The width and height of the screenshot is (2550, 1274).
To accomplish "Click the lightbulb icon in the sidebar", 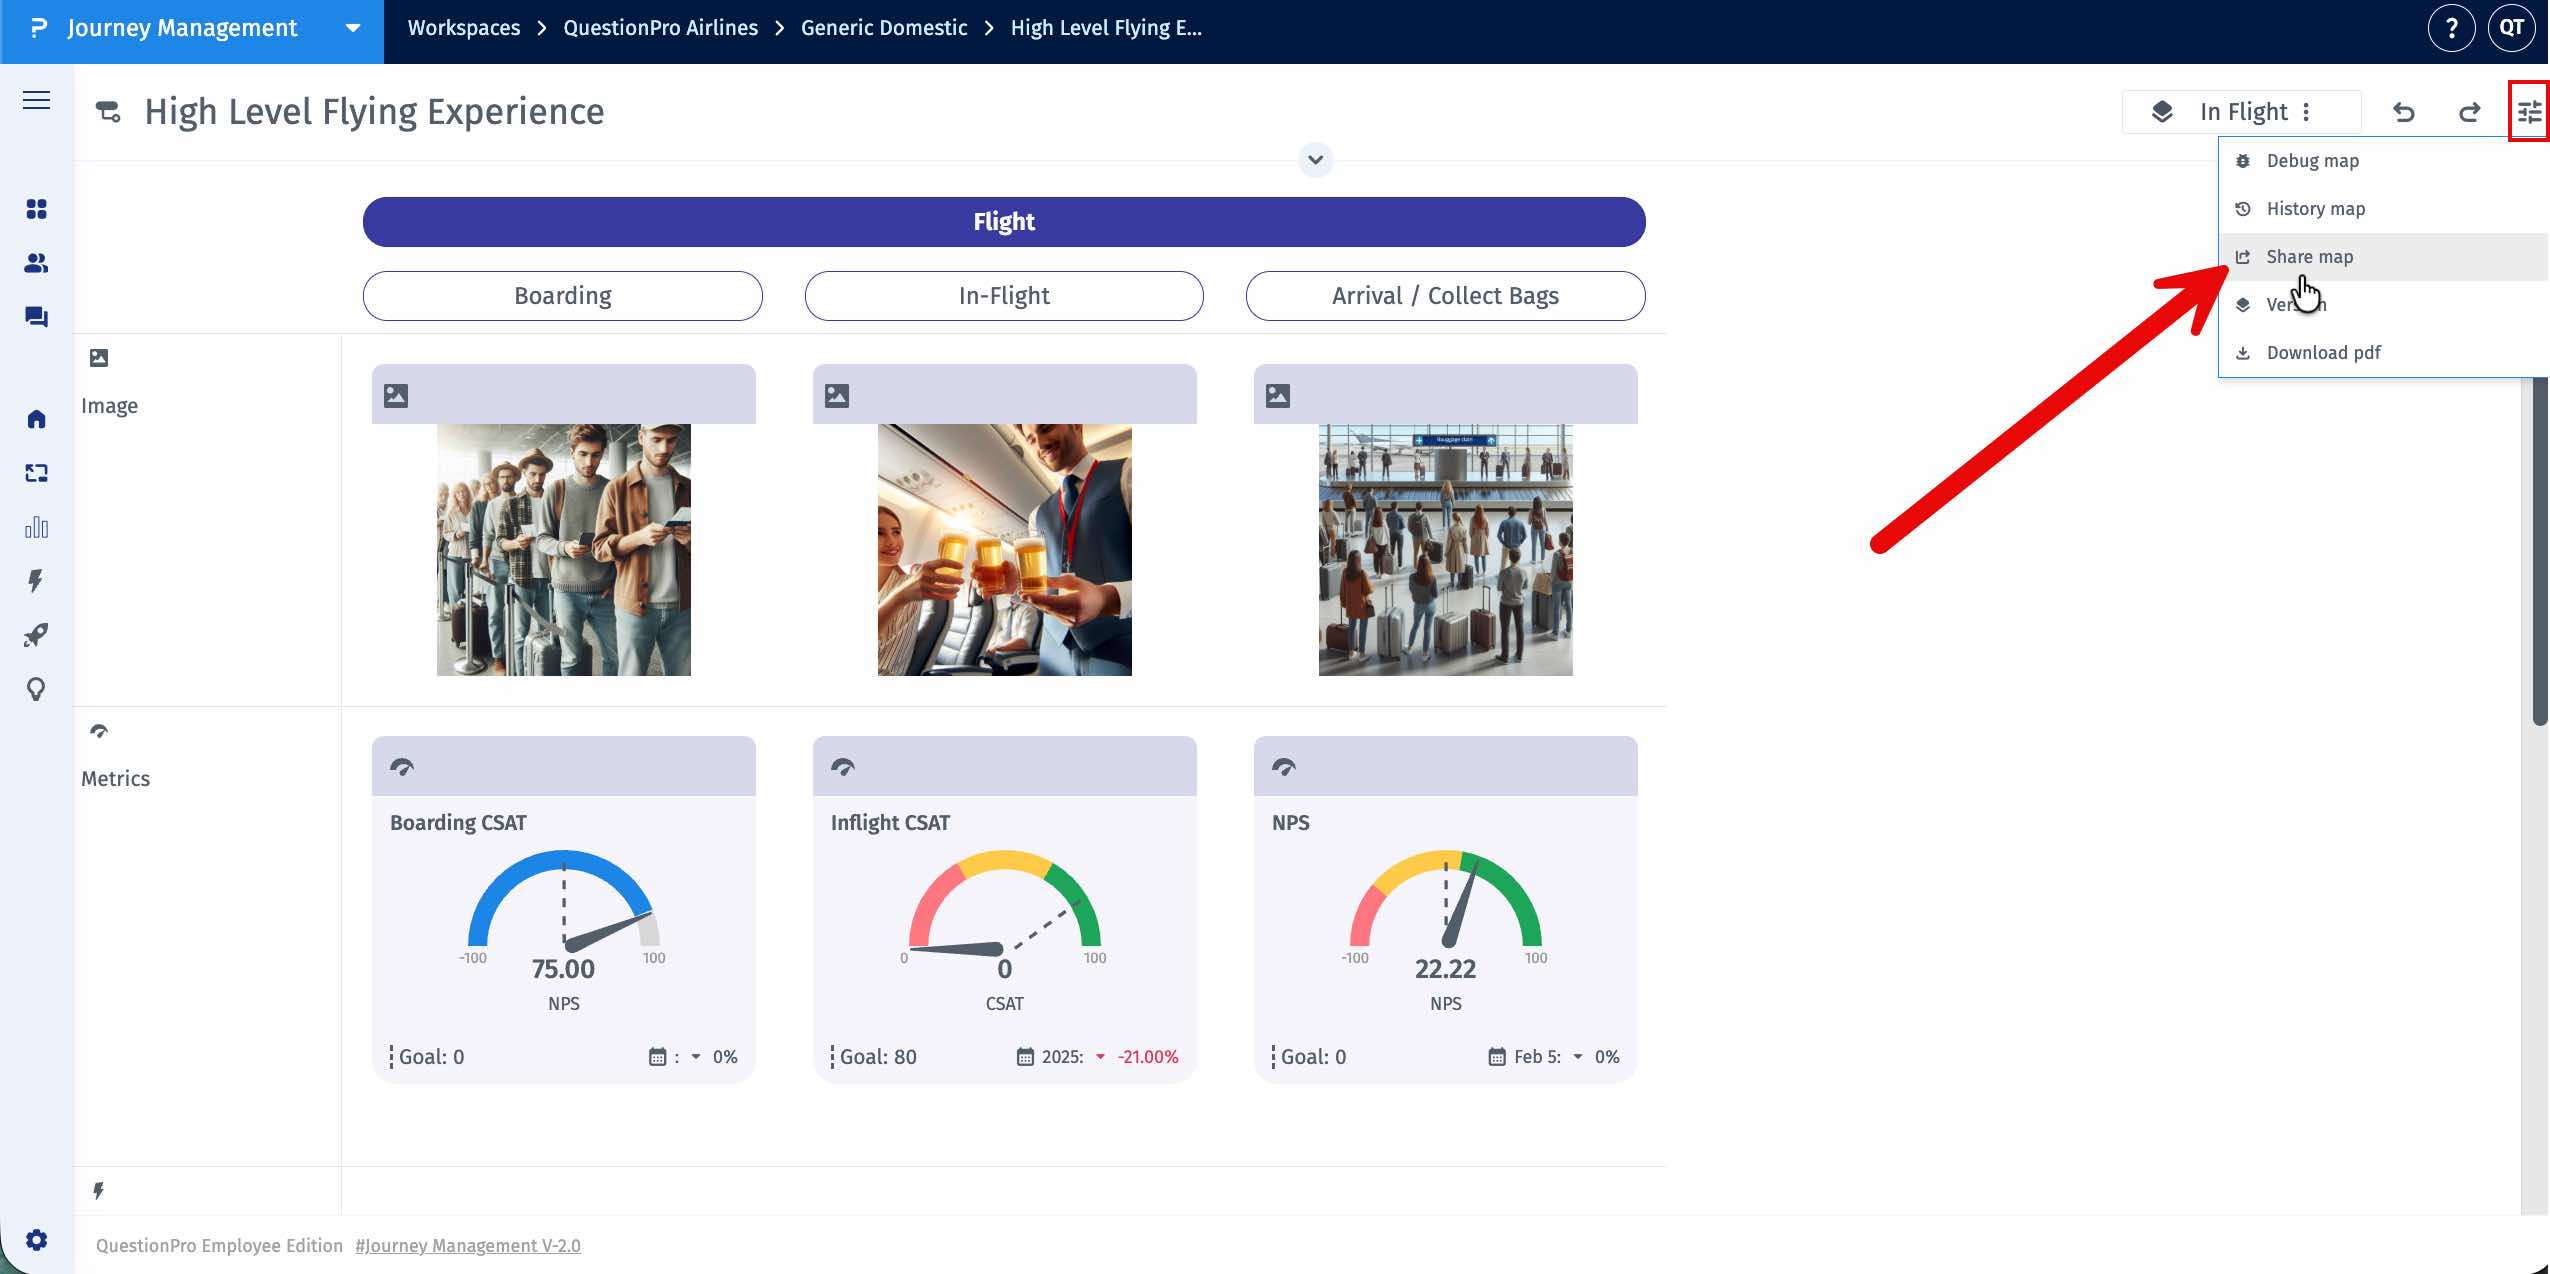I will [x=36, y=689].
